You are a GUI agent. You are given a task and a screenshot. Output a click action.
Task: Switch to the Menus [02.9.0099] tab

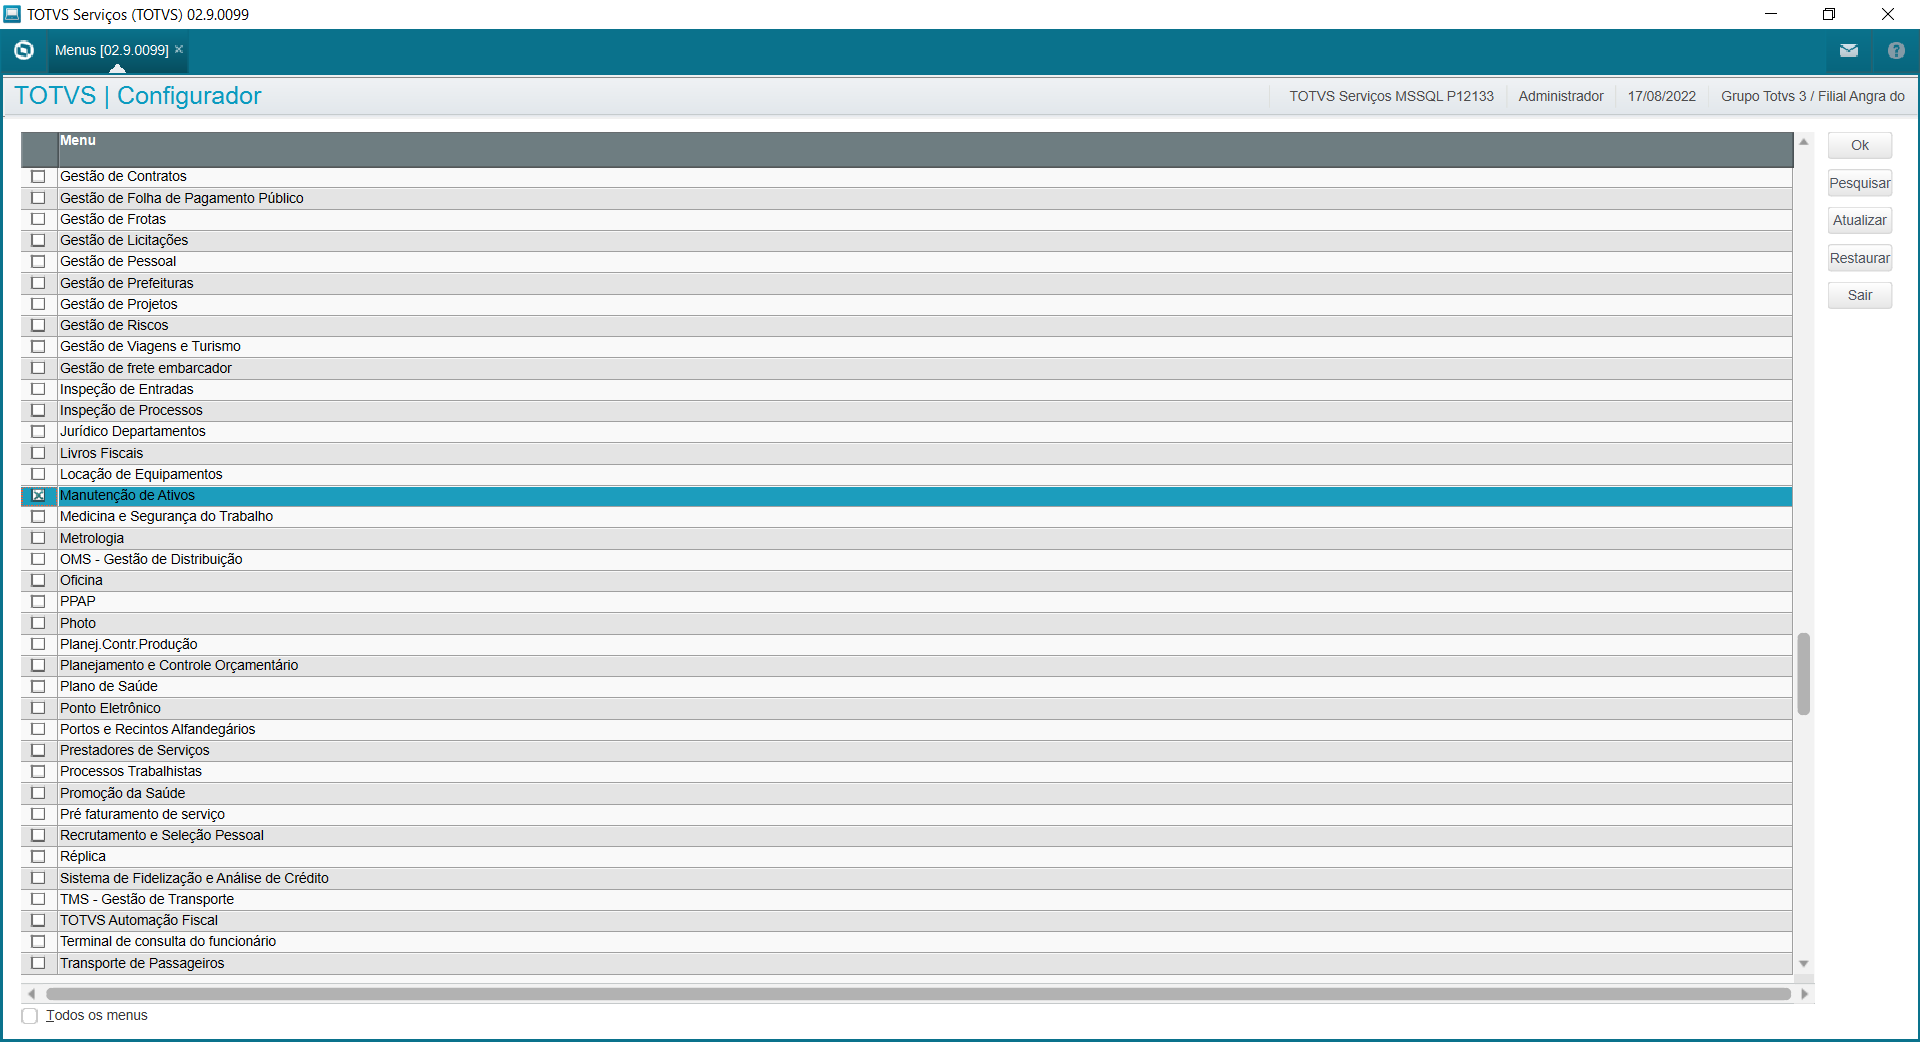coord(111,50)
